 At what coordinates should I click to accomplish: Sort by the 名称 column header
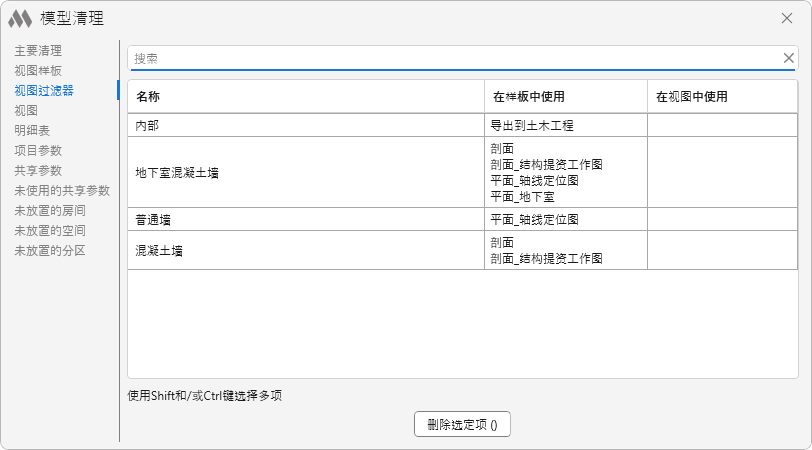point(148,97)
